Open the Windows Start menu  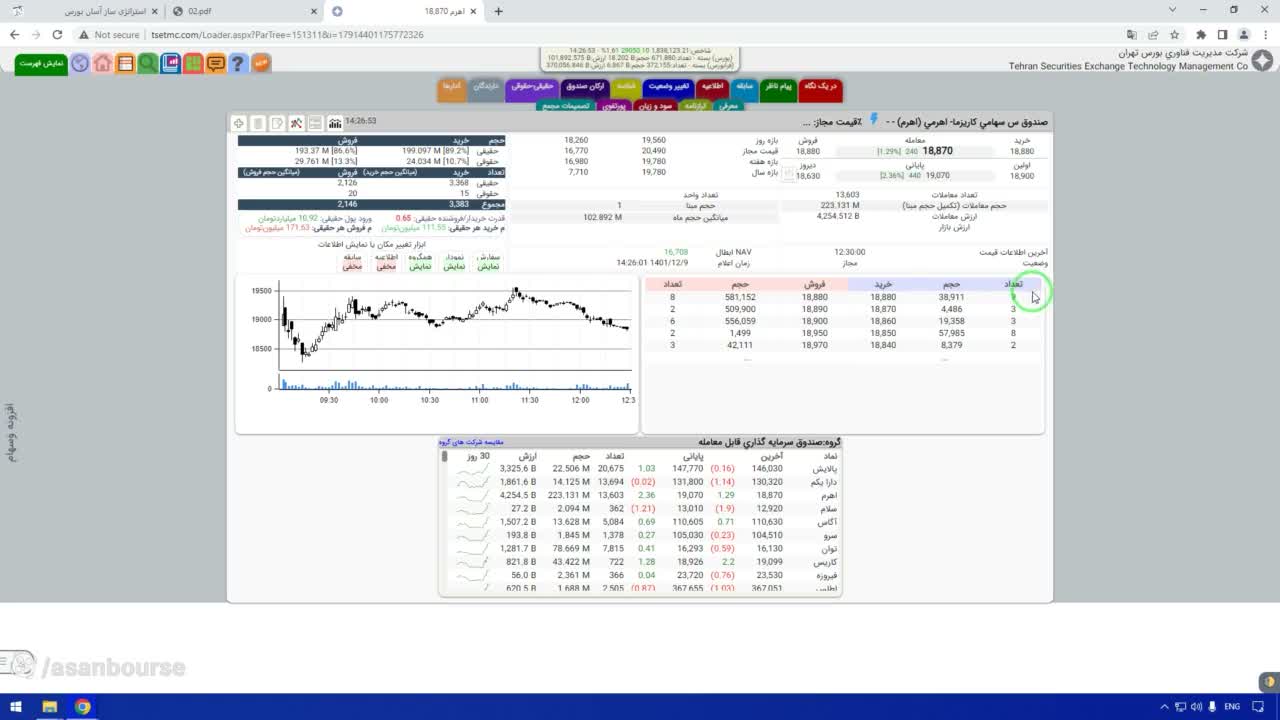coord(16,707)
